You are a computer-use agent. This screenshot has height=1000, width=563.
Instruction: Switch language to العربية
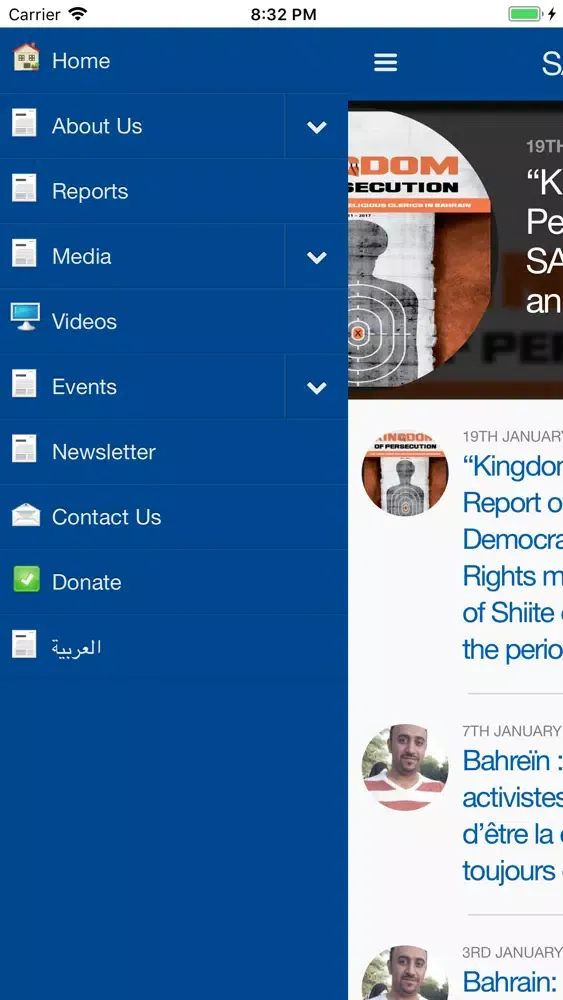[x=174, y=647]
